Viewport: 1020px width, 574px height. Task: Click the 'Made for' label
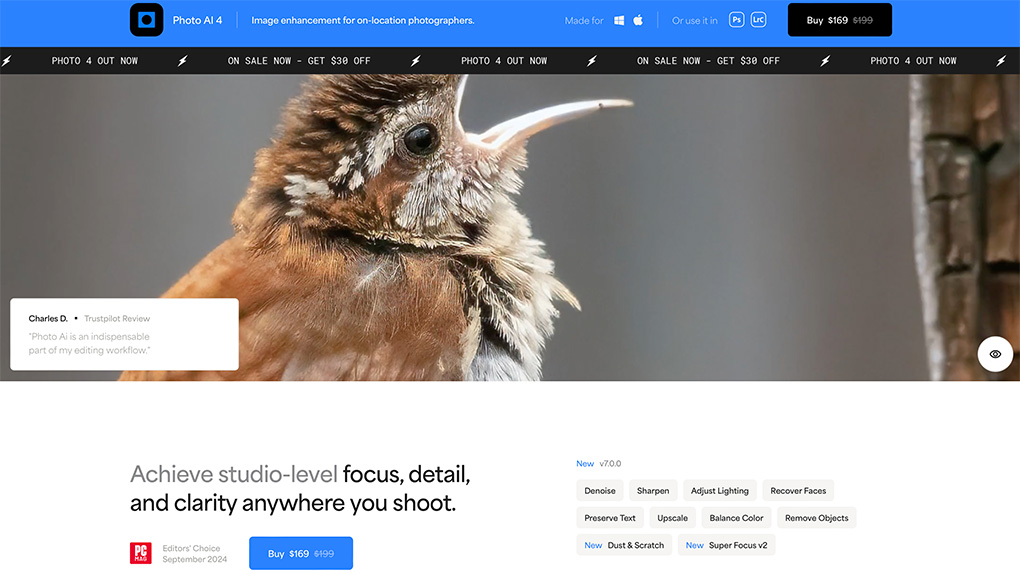point(584,20)
